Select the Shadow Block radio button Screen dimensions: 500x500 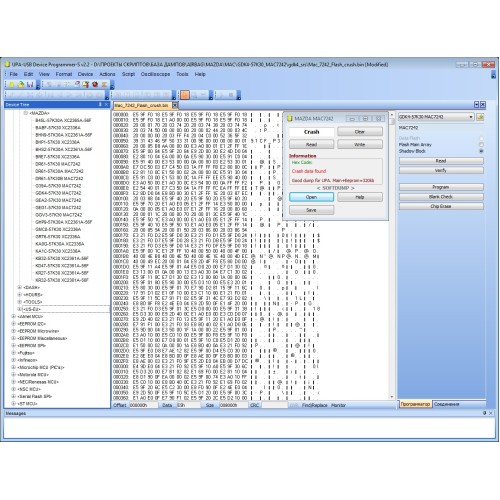(x=481, y=151)
